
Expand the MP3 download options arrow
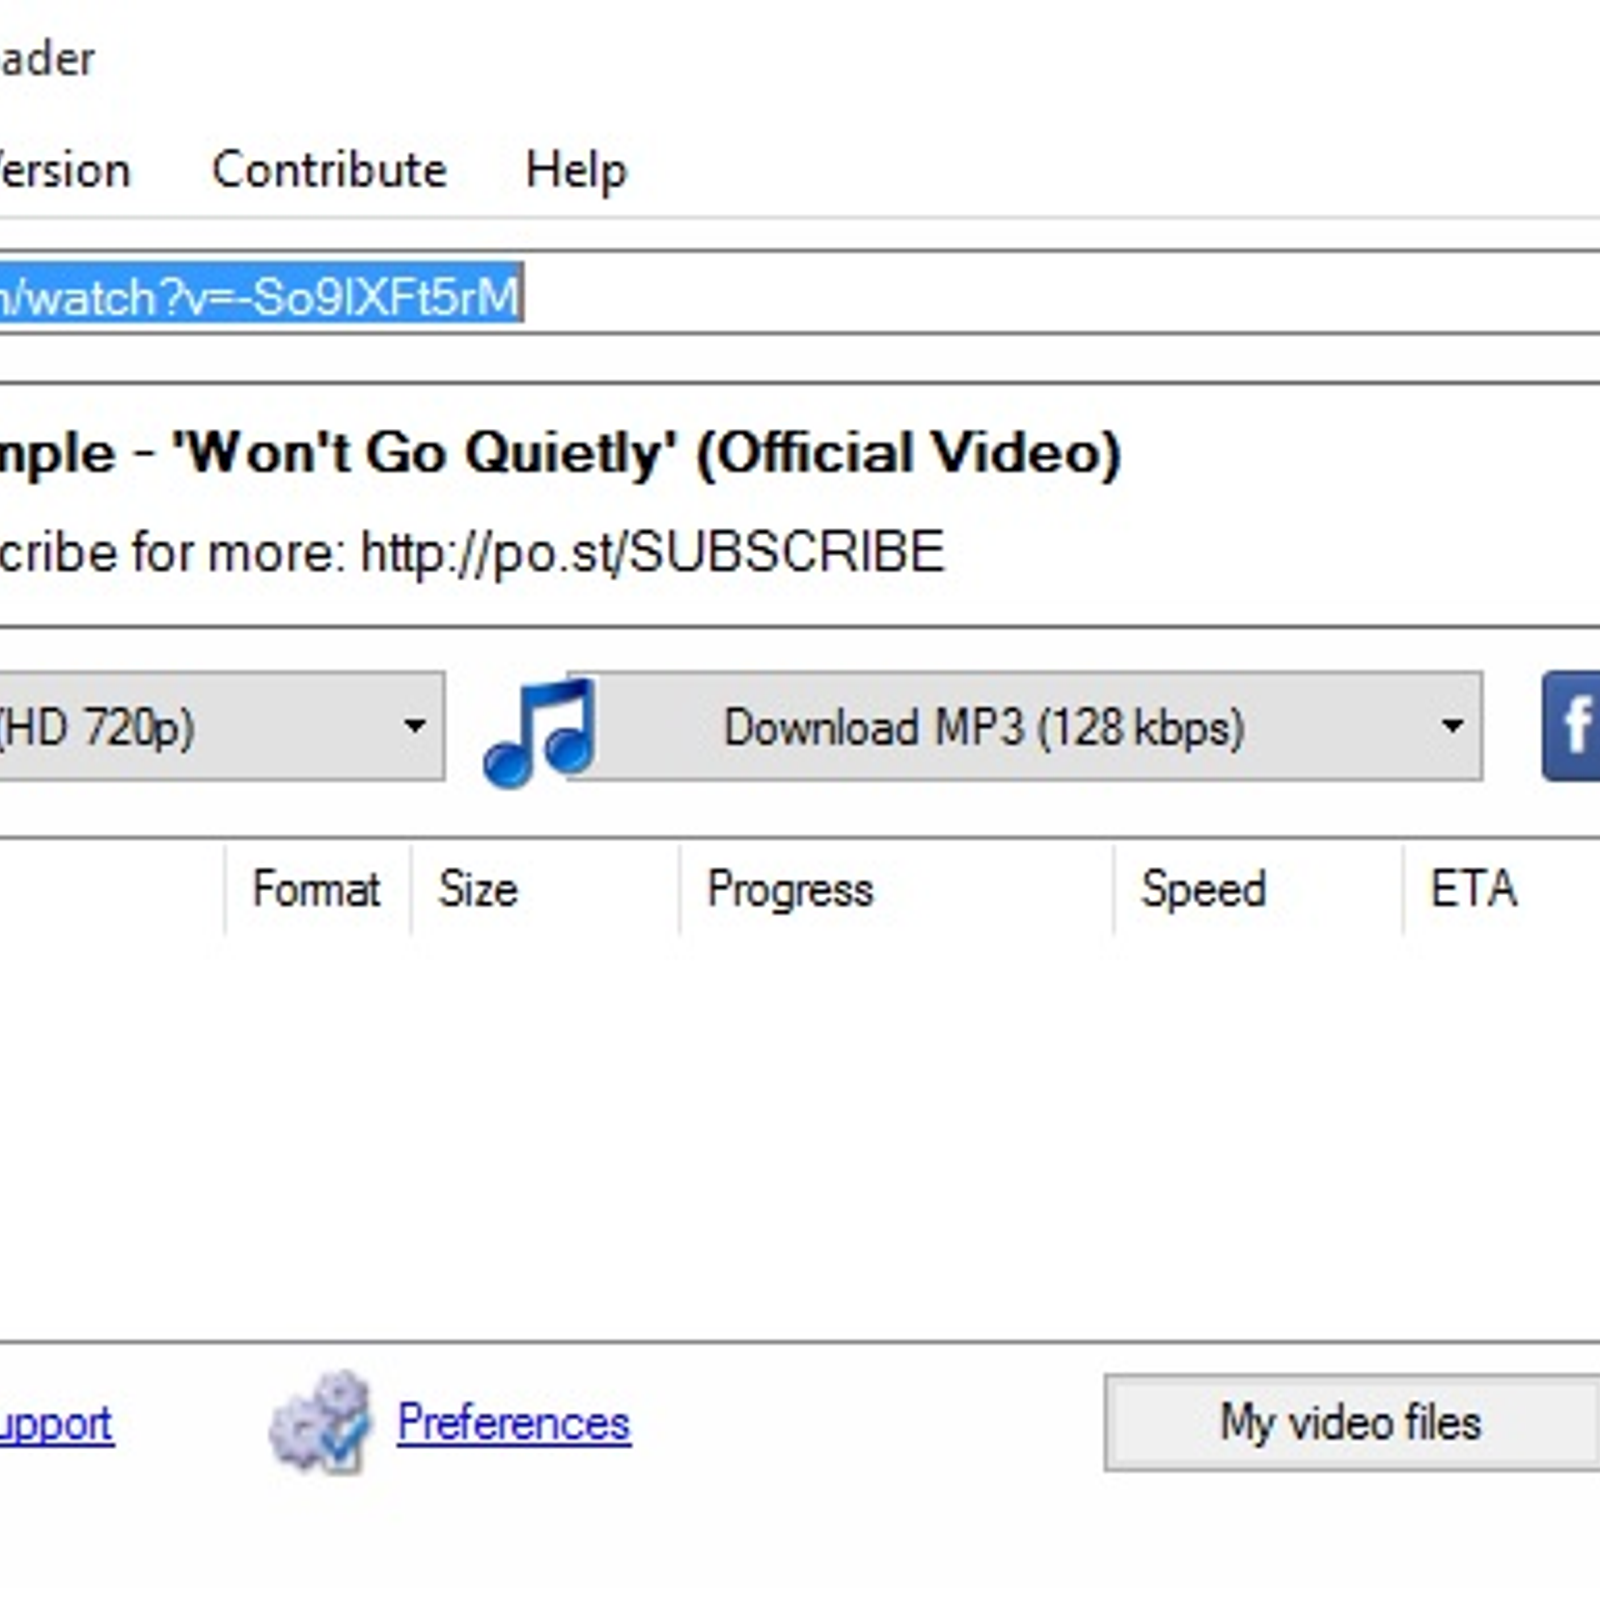(1452, 726)
